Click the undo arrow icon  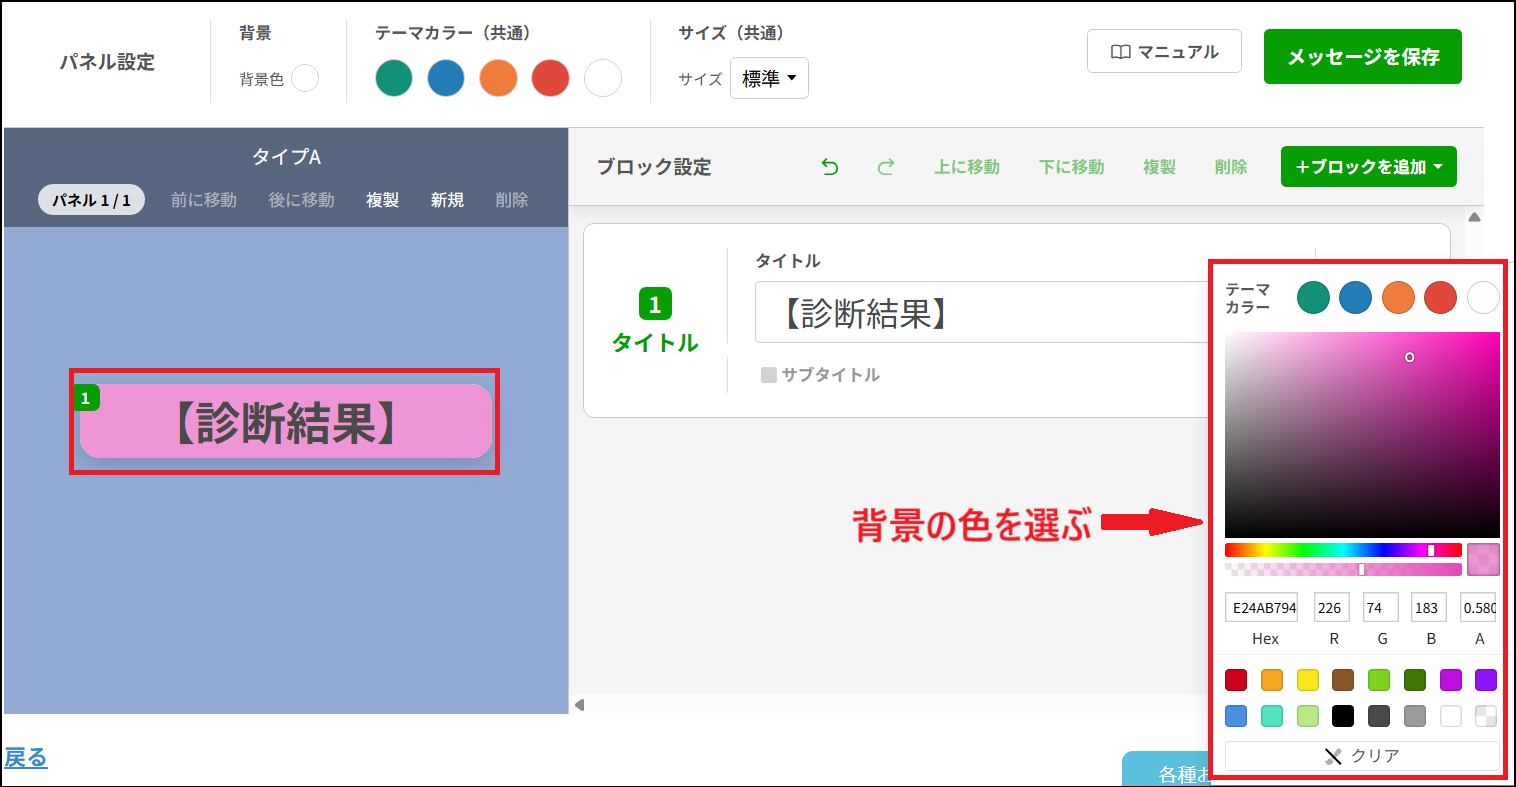[830, 167]
